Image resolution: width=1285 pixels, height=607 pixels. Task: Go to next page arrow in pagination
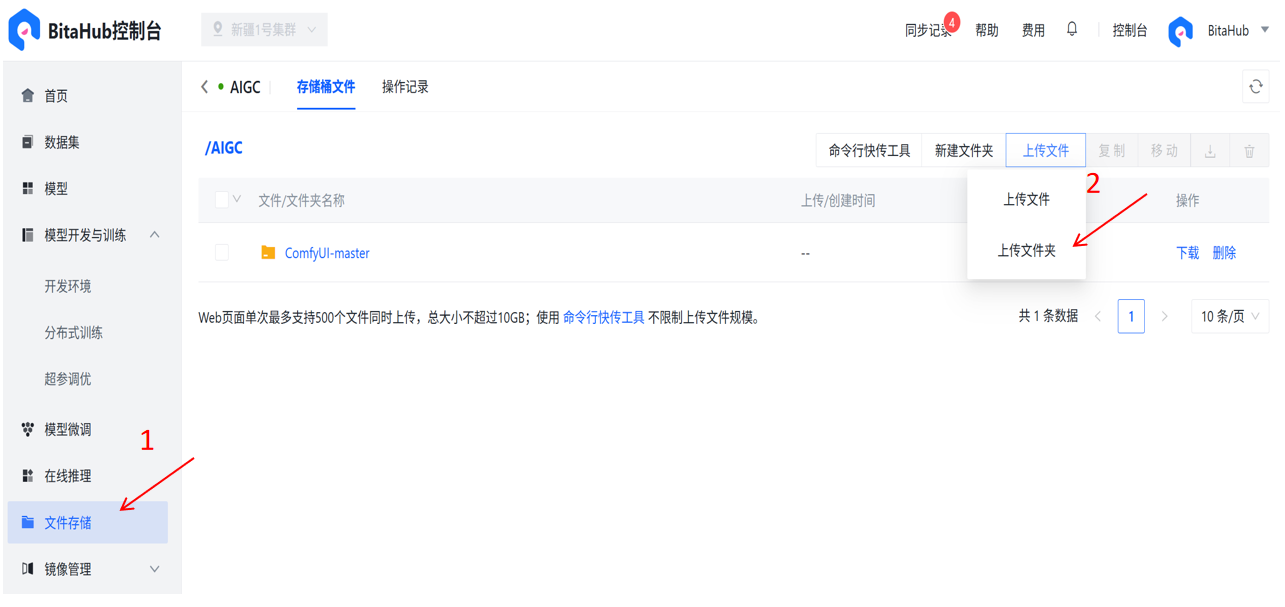[1164, 316]
